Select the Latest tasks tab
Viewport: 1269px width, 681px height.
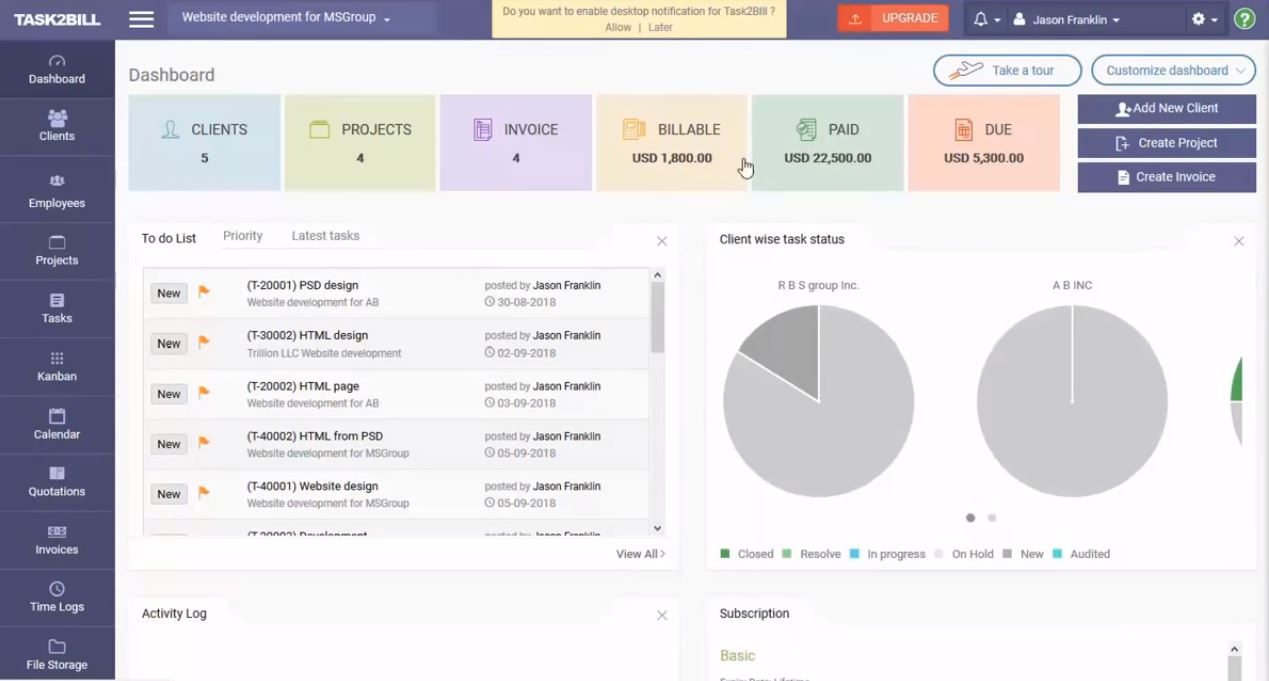tap(324, 235)
